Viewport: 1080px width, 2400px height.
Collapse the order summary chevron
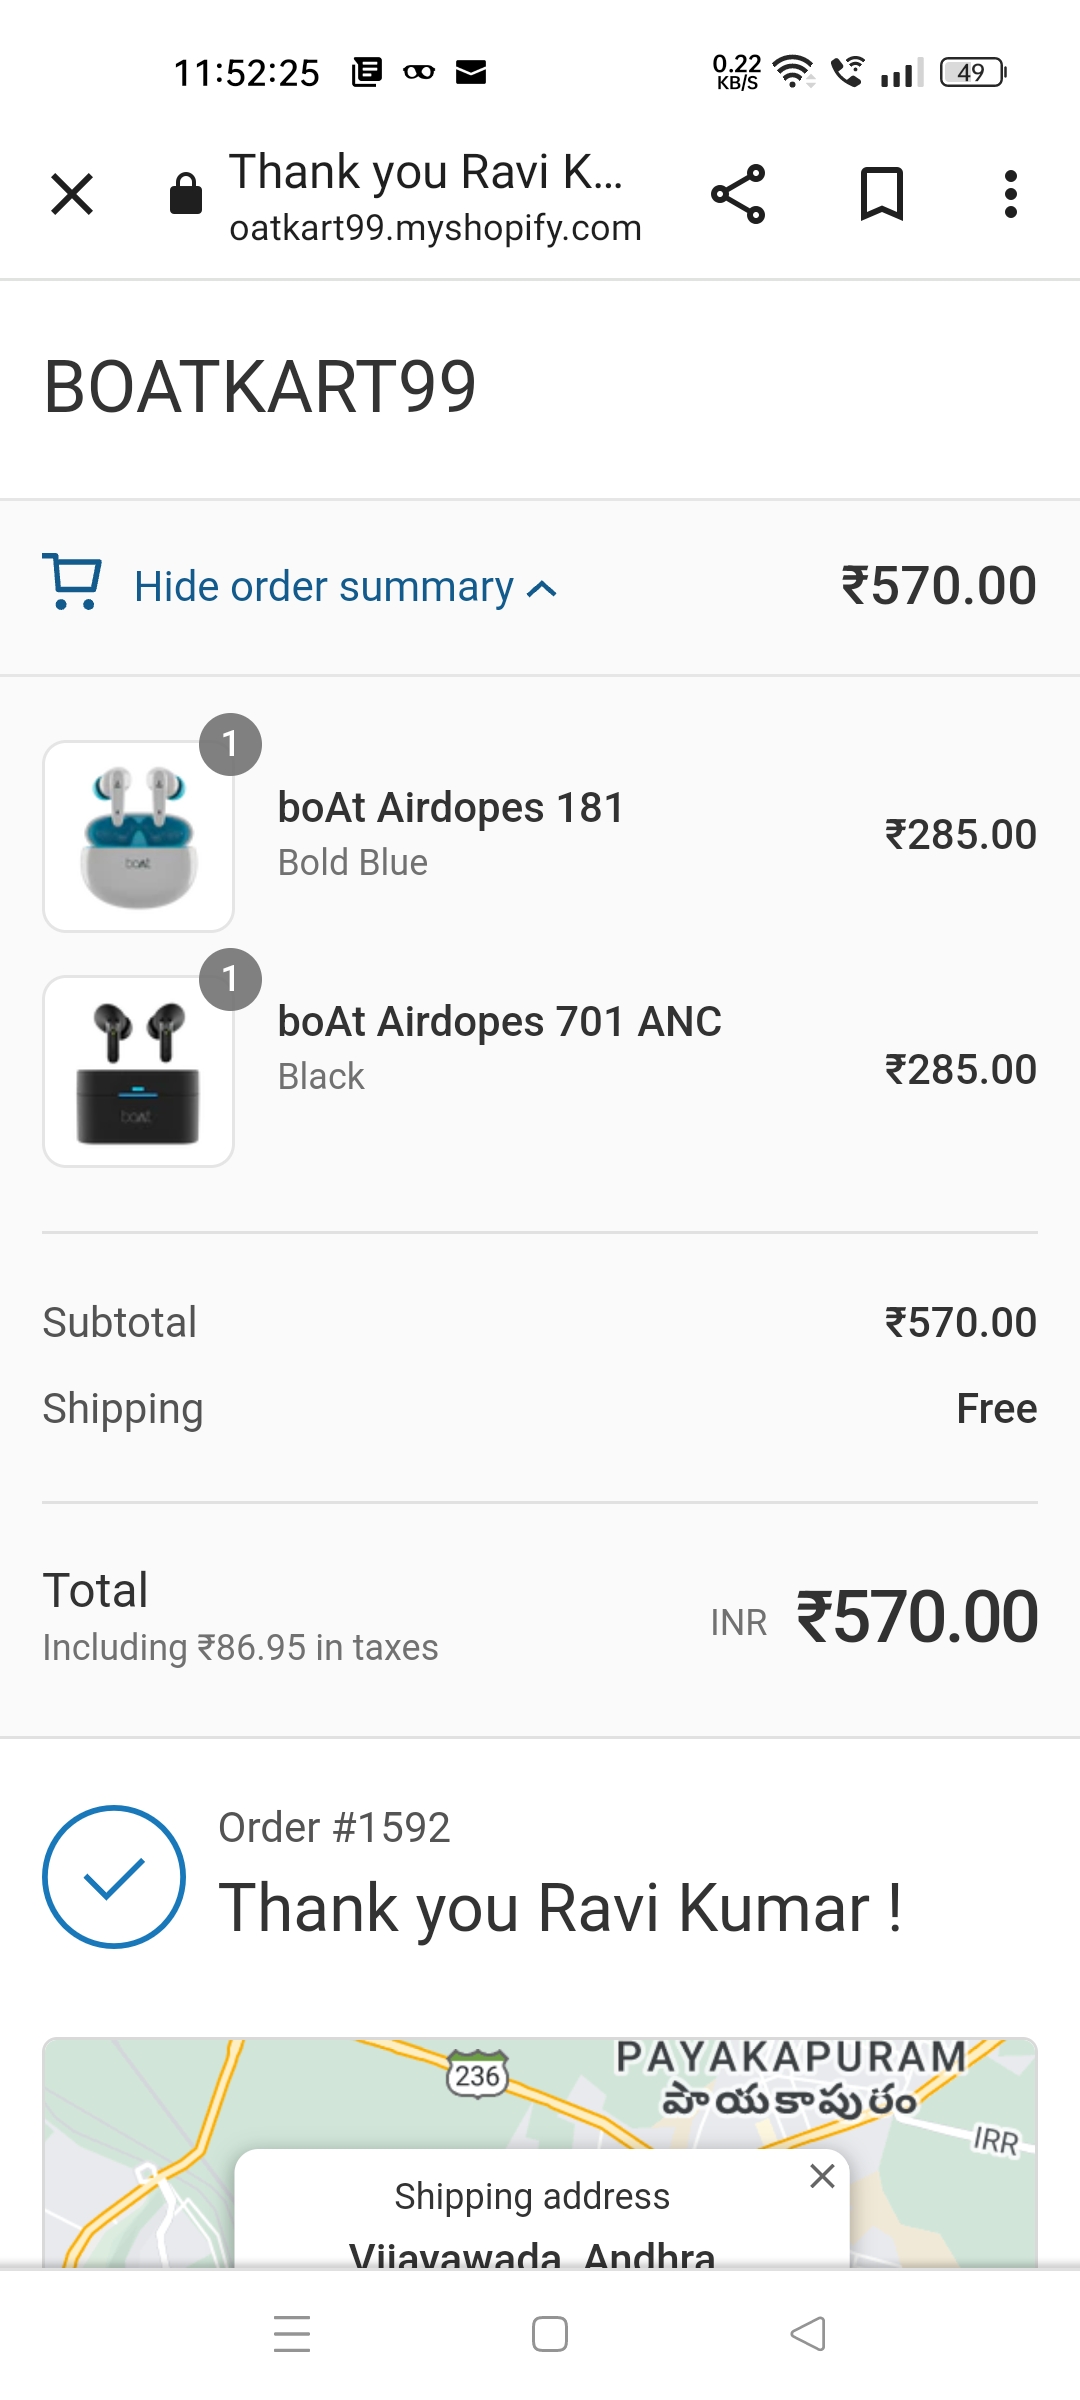[x=542, y=589]
